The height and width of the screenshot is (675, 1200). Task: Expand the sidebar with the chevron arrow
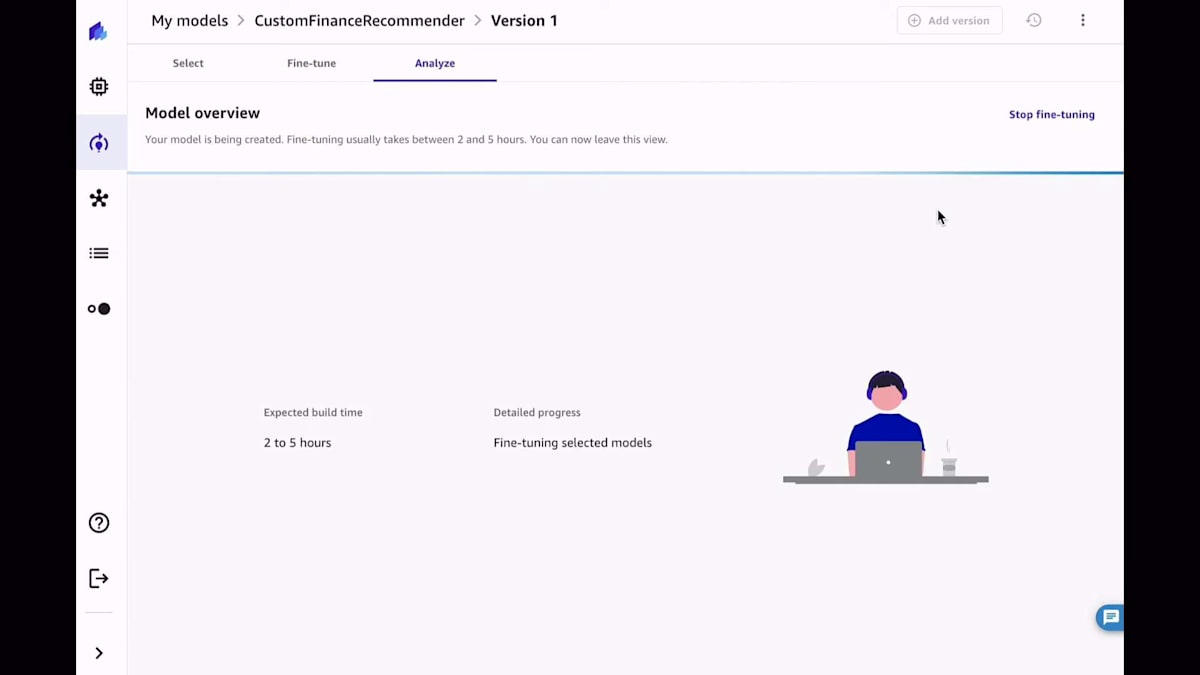(x=99, y=653)
